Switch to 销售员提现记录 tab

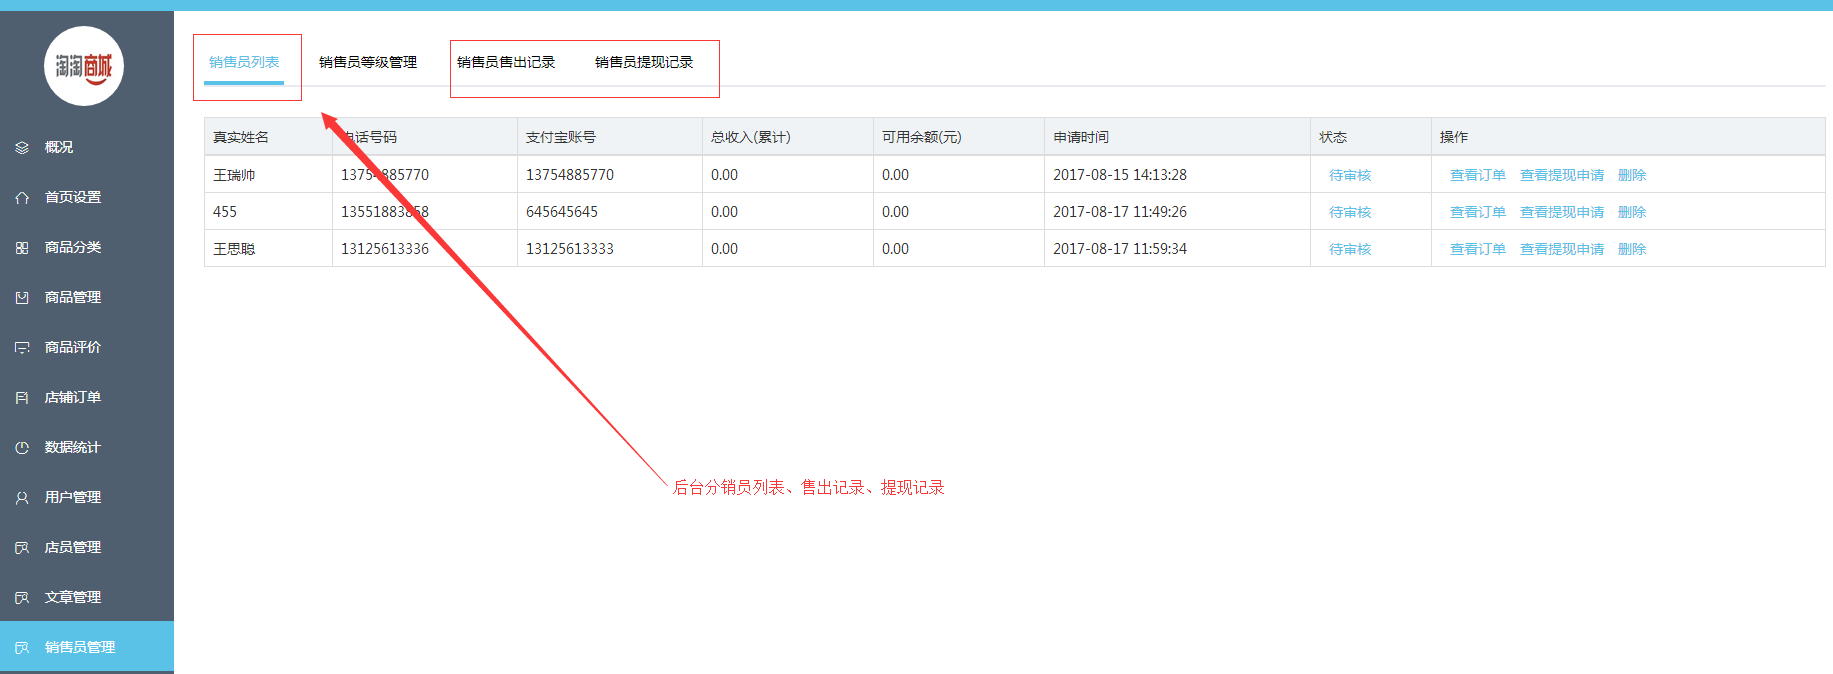[644, 62]
